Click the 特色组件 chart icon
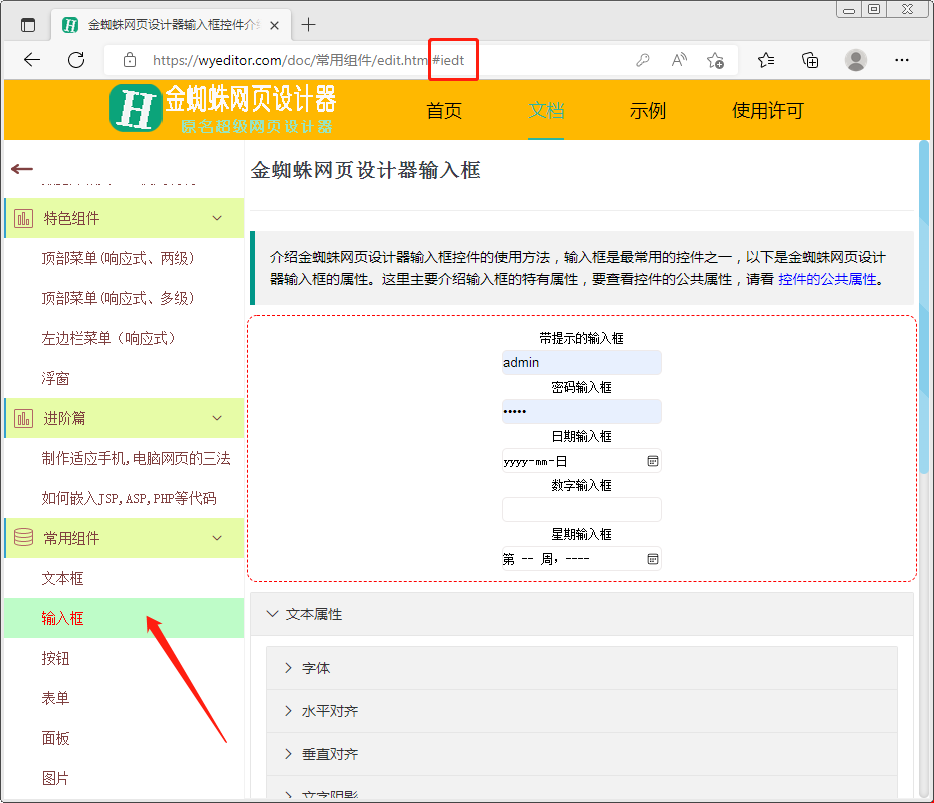Viewport: 934px width, 803px height. (23, 218)
